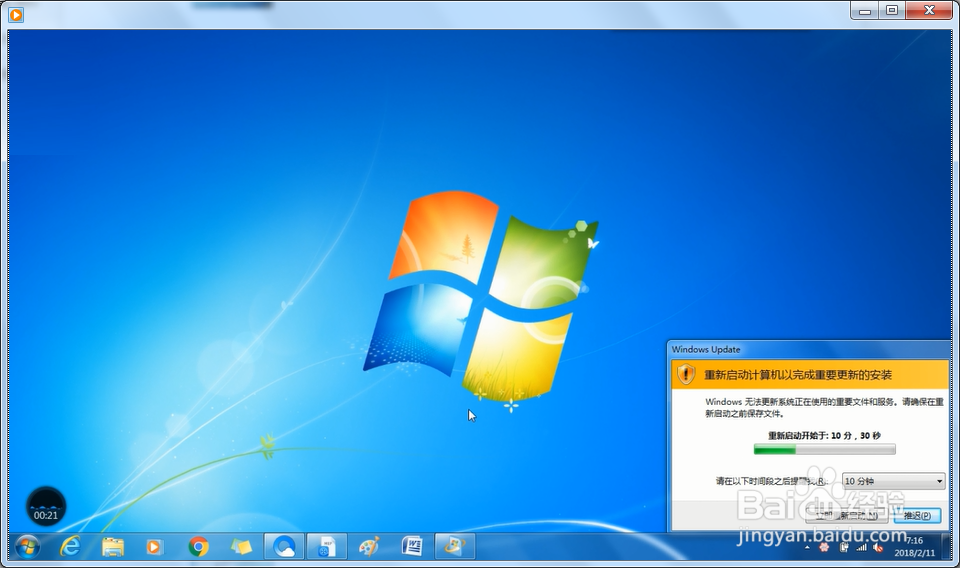Click the 推迟(P) postpone button
Viewport: 960px width, 568px height.
(x=917, y=516)
